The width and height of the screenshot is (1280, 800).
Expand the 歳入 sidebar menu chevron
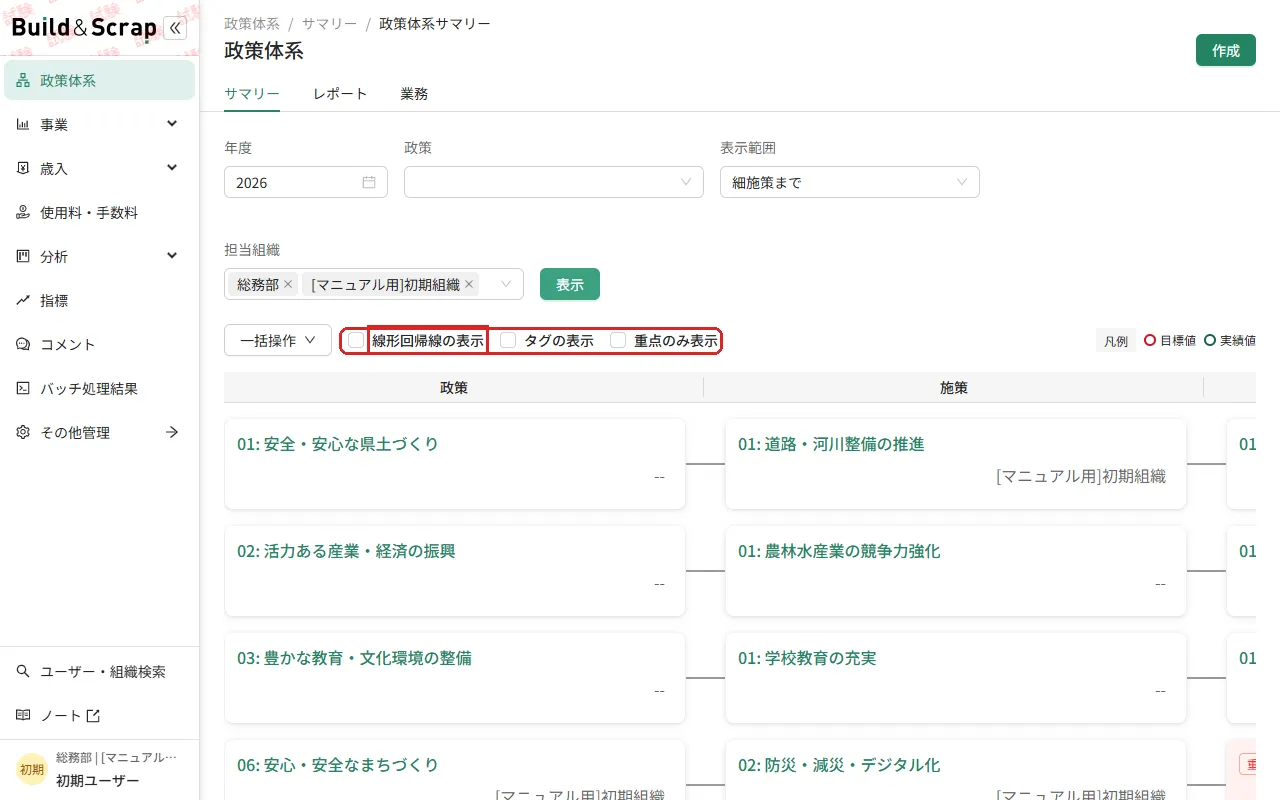tap(172, 168)
